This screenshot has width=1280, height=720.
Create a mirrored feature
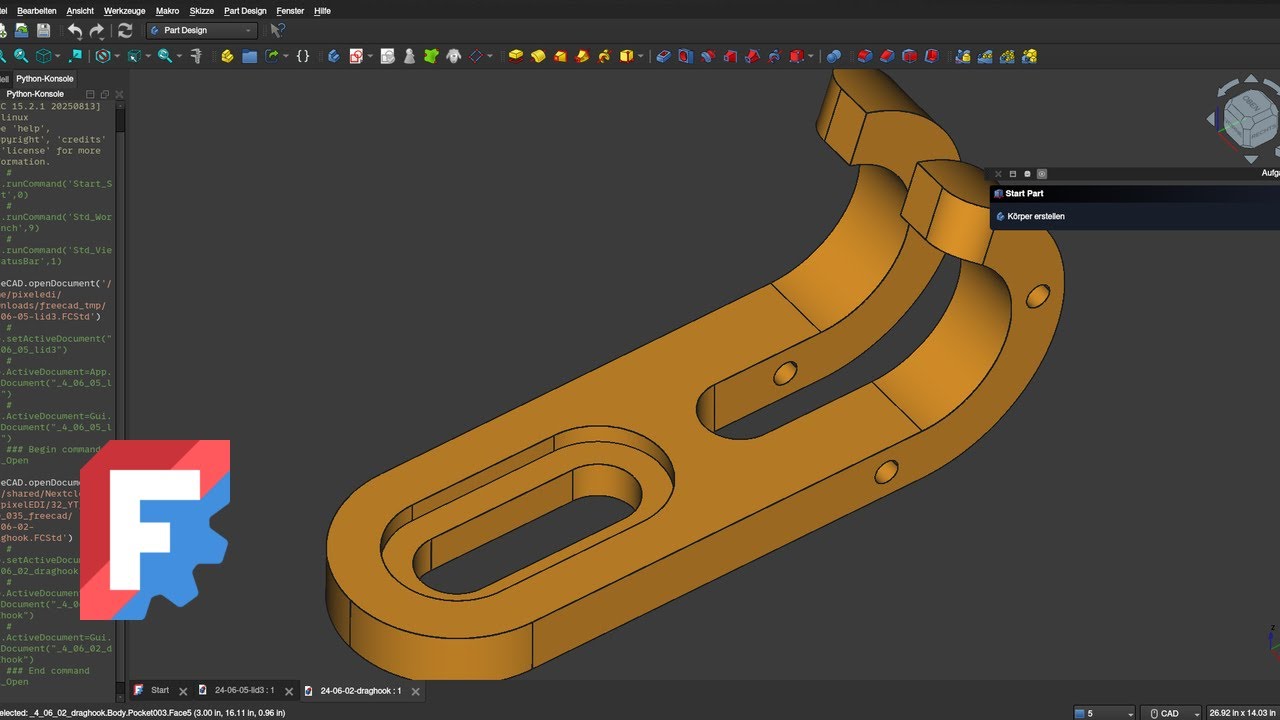(962, 56)
